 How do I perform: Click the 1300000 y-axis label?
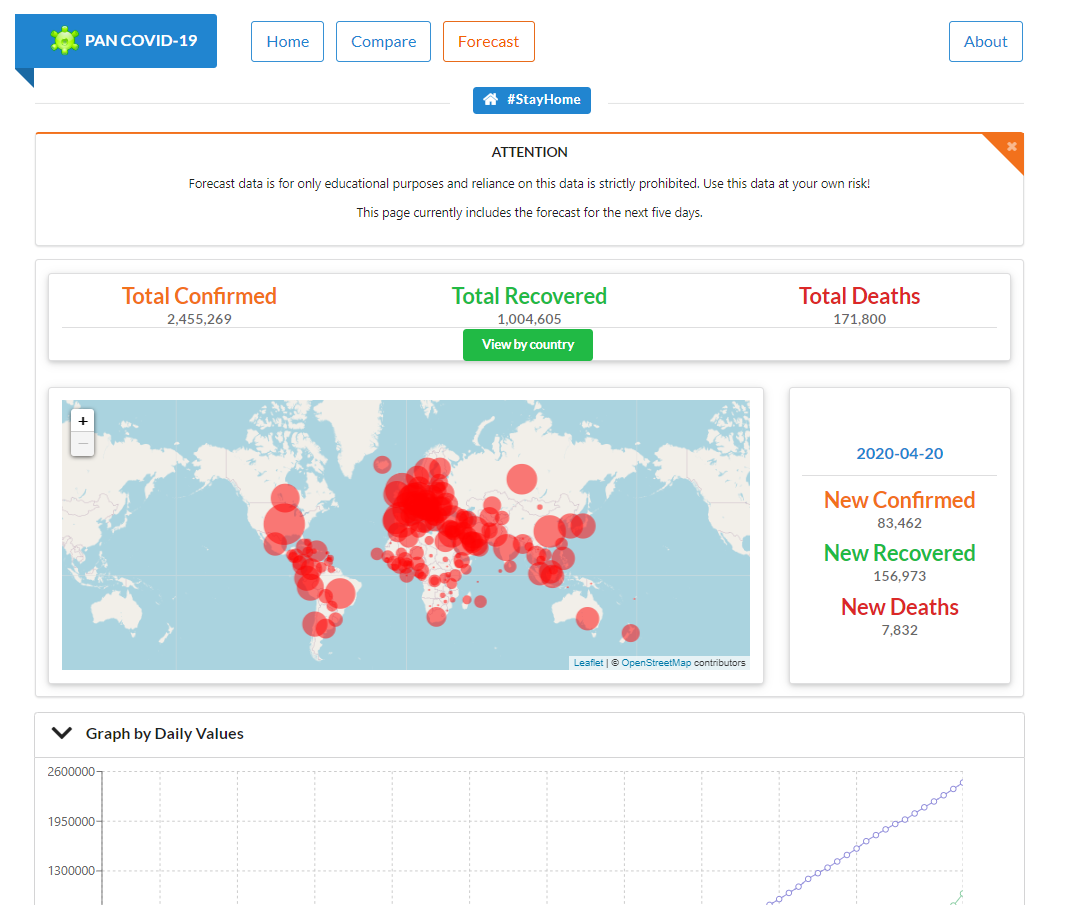(x=71, y=871)
